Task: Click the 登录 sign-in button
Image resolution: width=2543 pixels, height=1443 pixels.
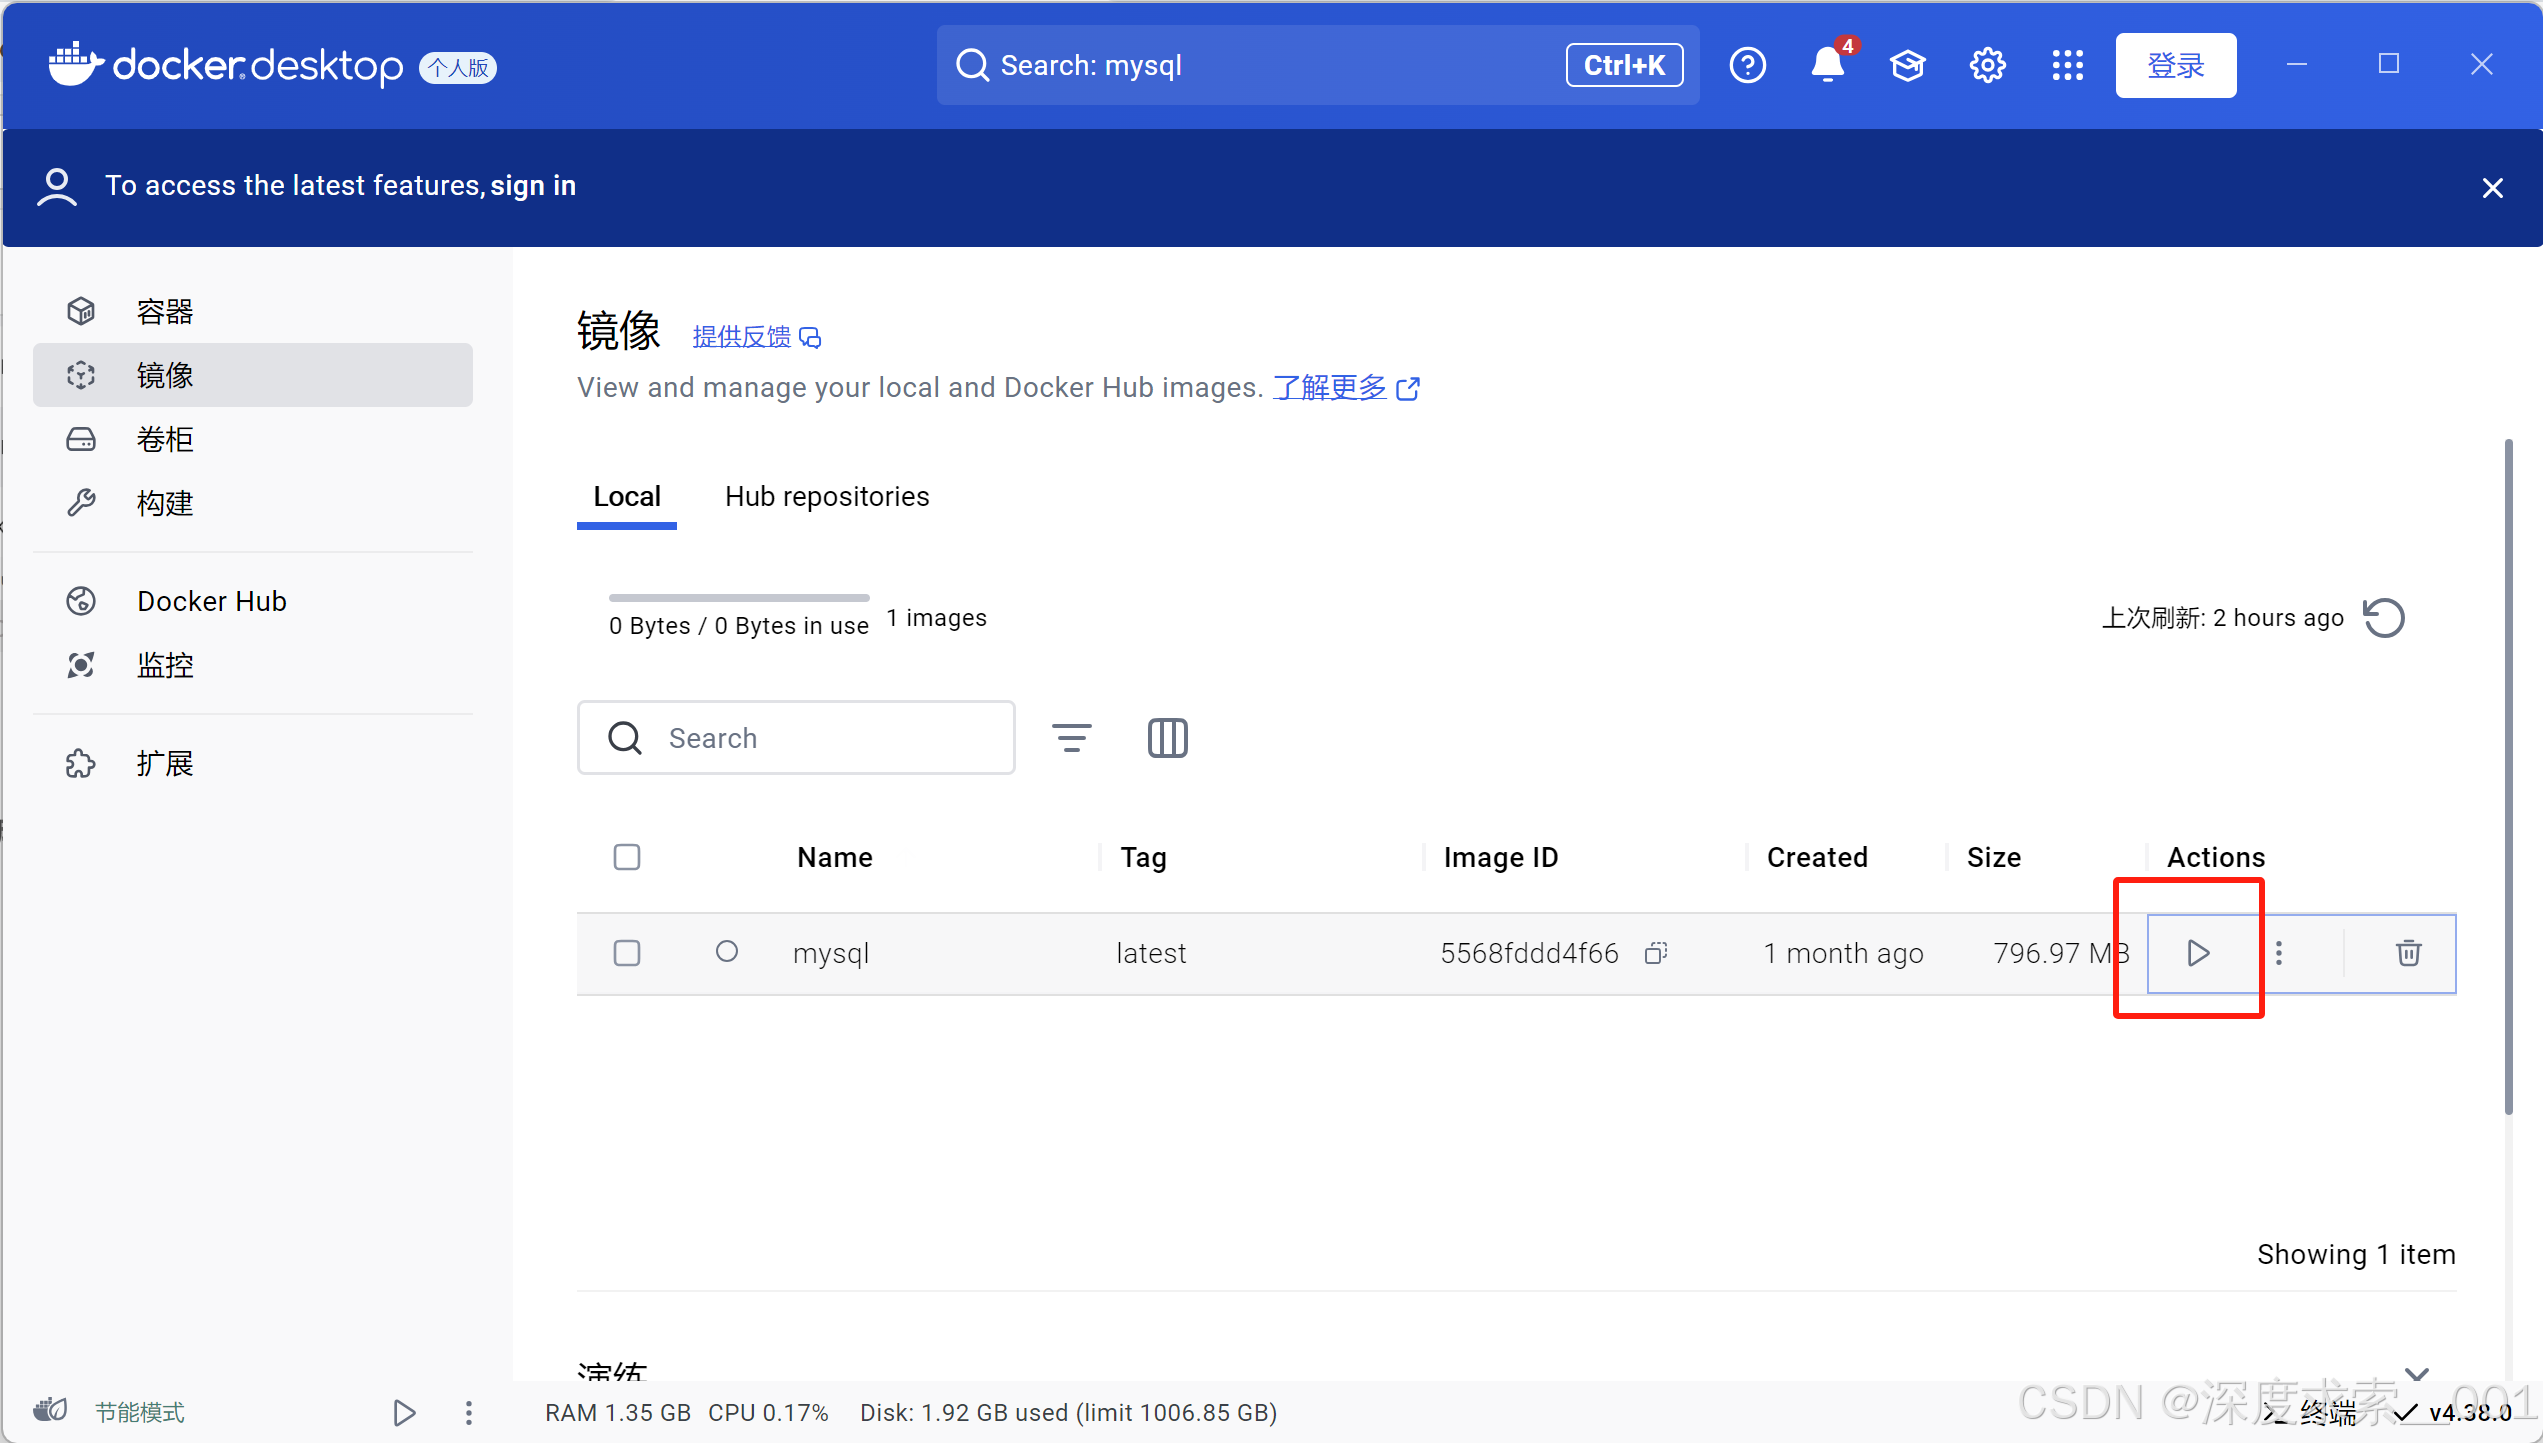Action: 2175,66
